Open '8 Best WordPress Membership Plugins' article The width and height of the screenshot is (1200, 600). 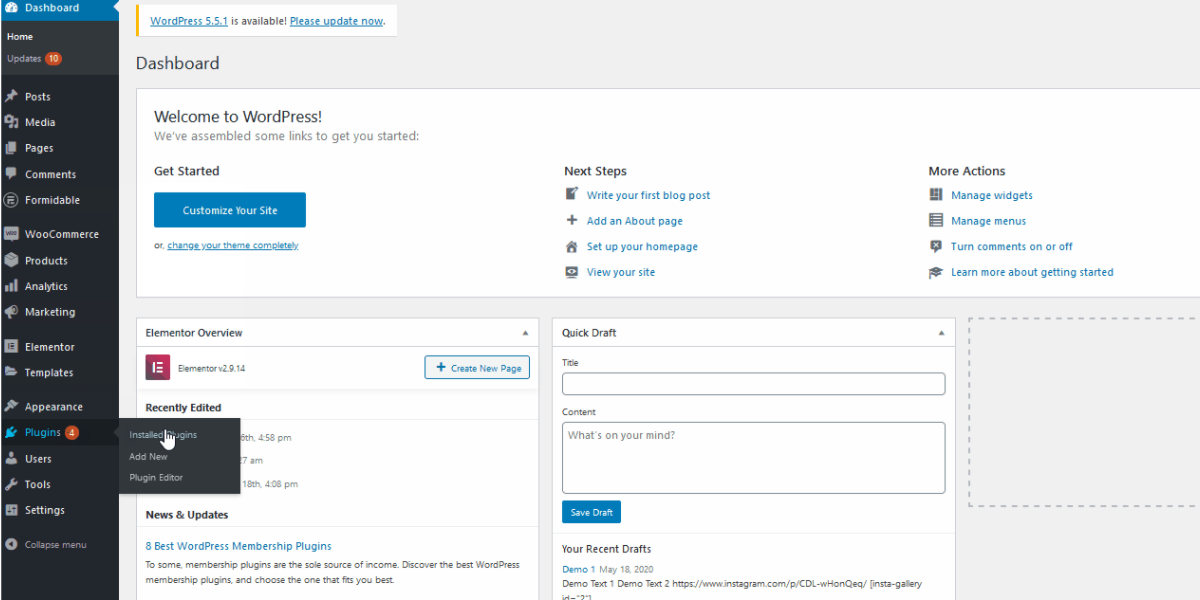pyautogui.click(x=239, y=546)
